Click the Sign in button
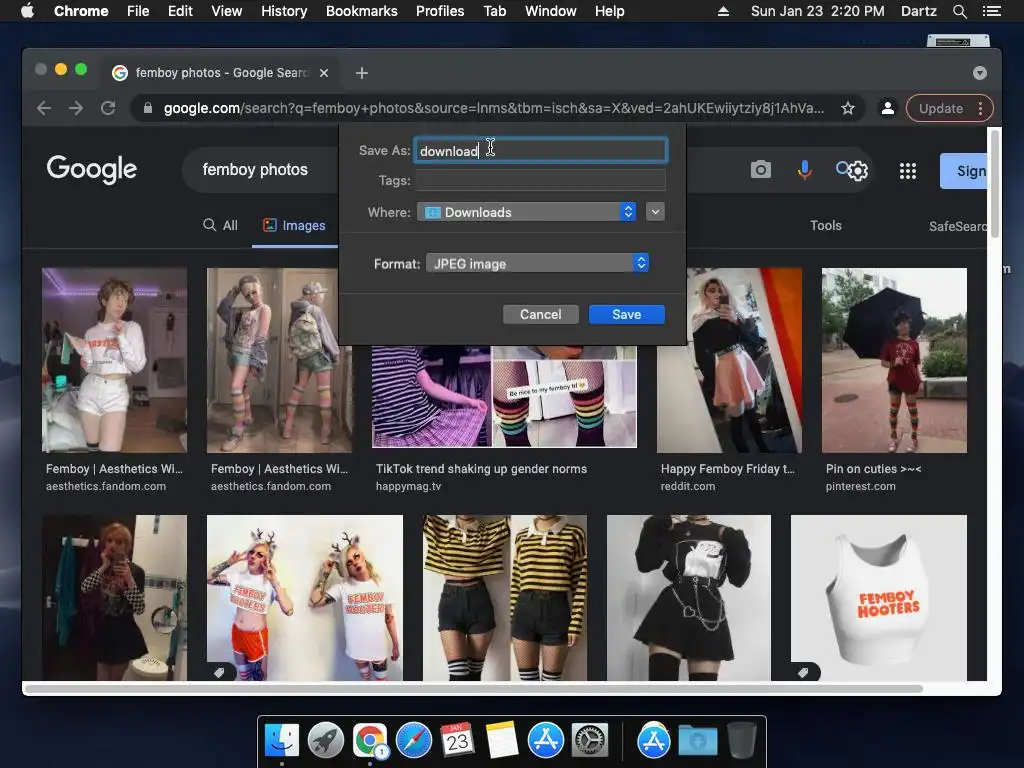Screen dimensions: 1024x768 pos(963,171)
